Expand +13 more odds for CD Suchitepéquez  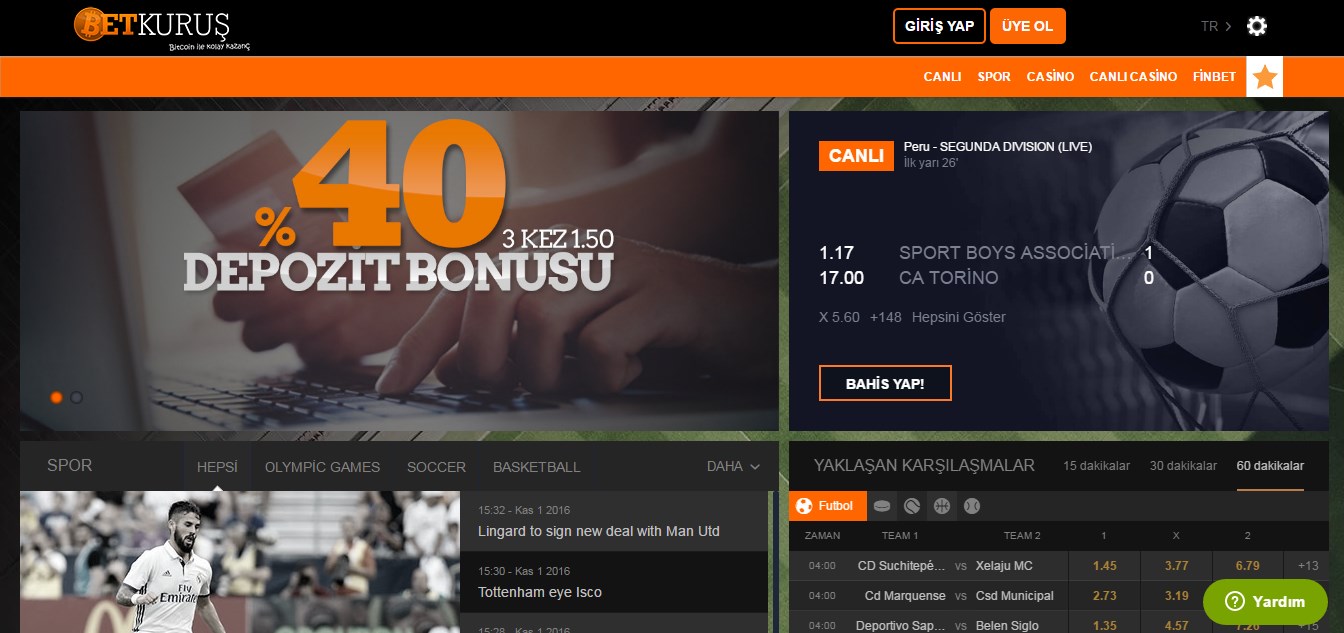pos(1307,566)
